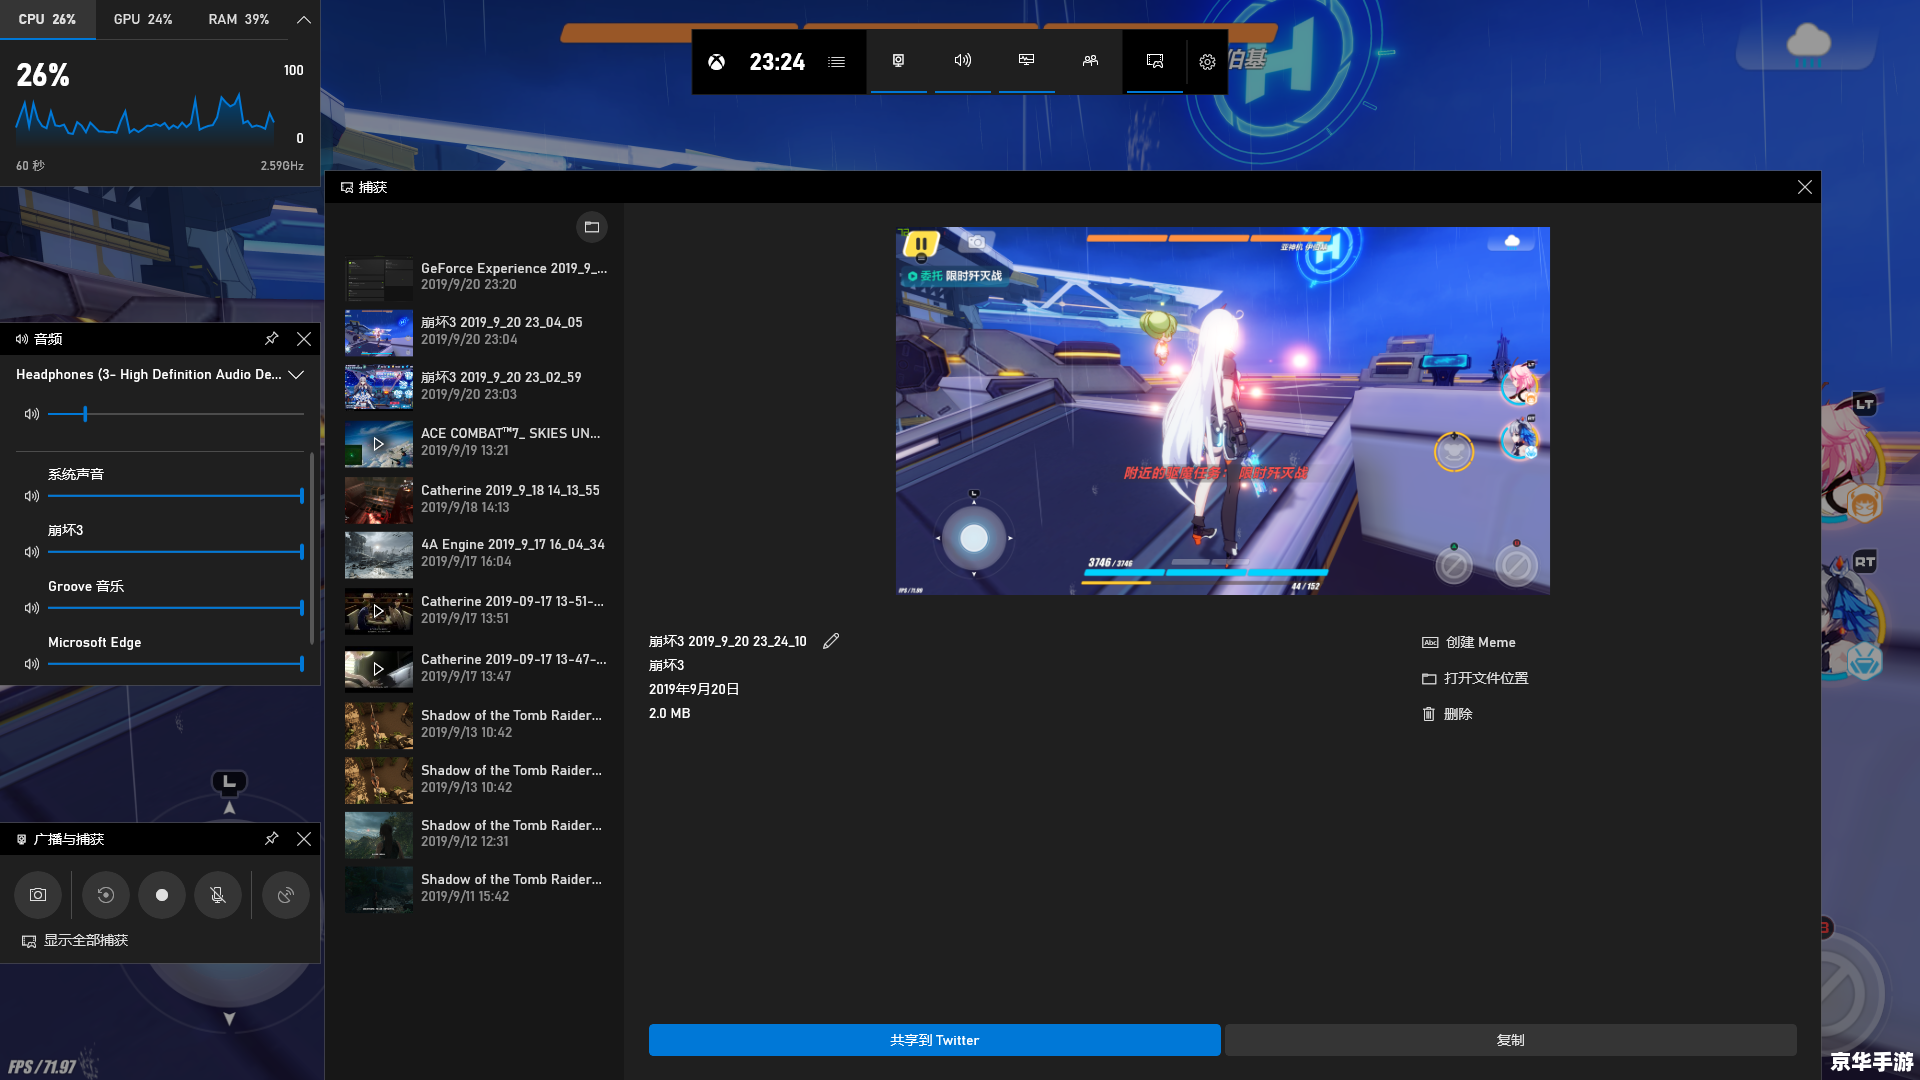Open the Game Bar widget menu
The width and height of the screenshot is (1920, 1080).
point(837,62)
